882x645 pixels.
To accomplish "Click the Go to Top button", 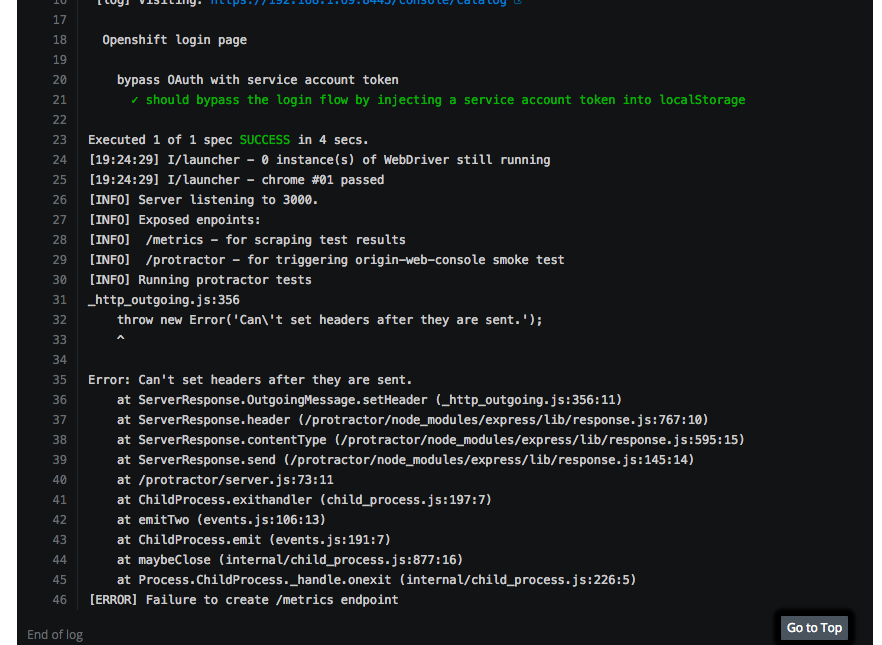I will [x=814, y=627].
